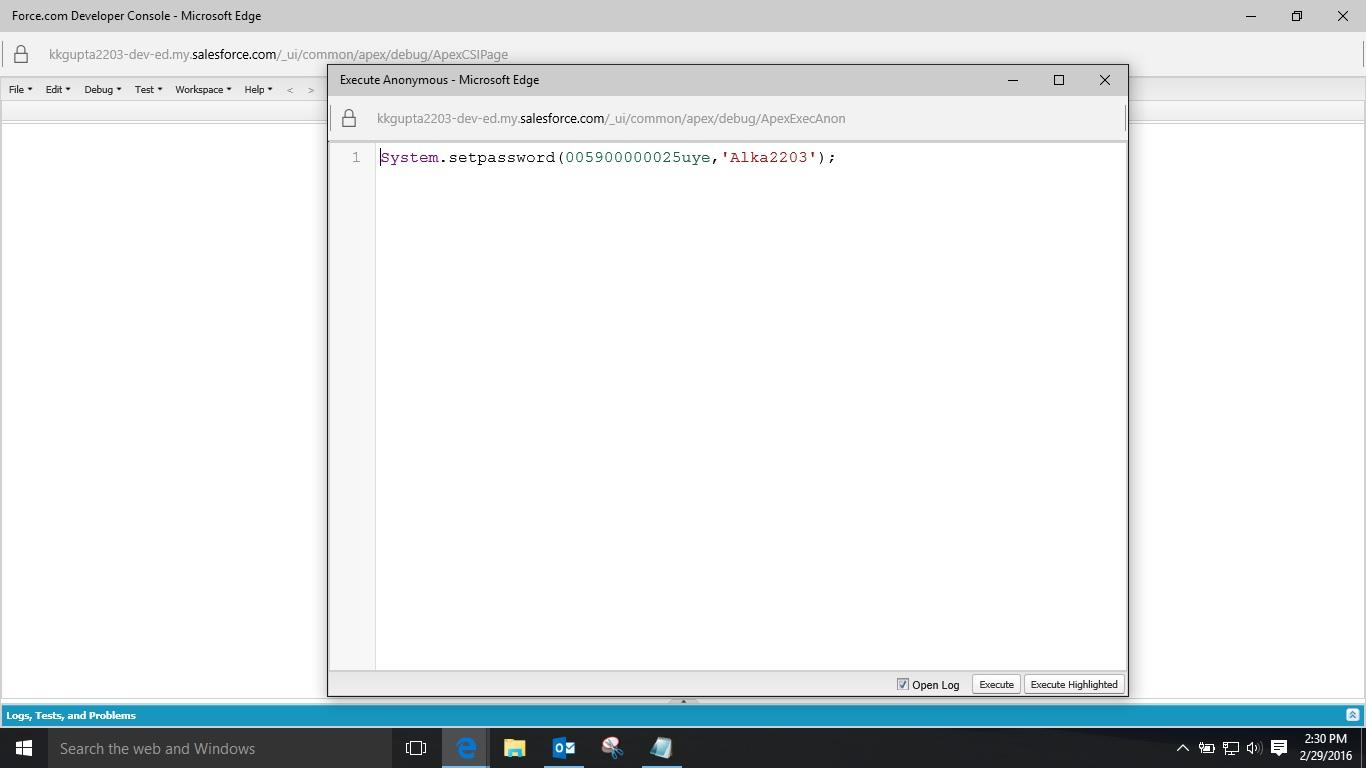Click the taskbar clock showing 2:30 PM
Image resolution: width=1366 pixels, height=768 pixels.
point(1325,748)
